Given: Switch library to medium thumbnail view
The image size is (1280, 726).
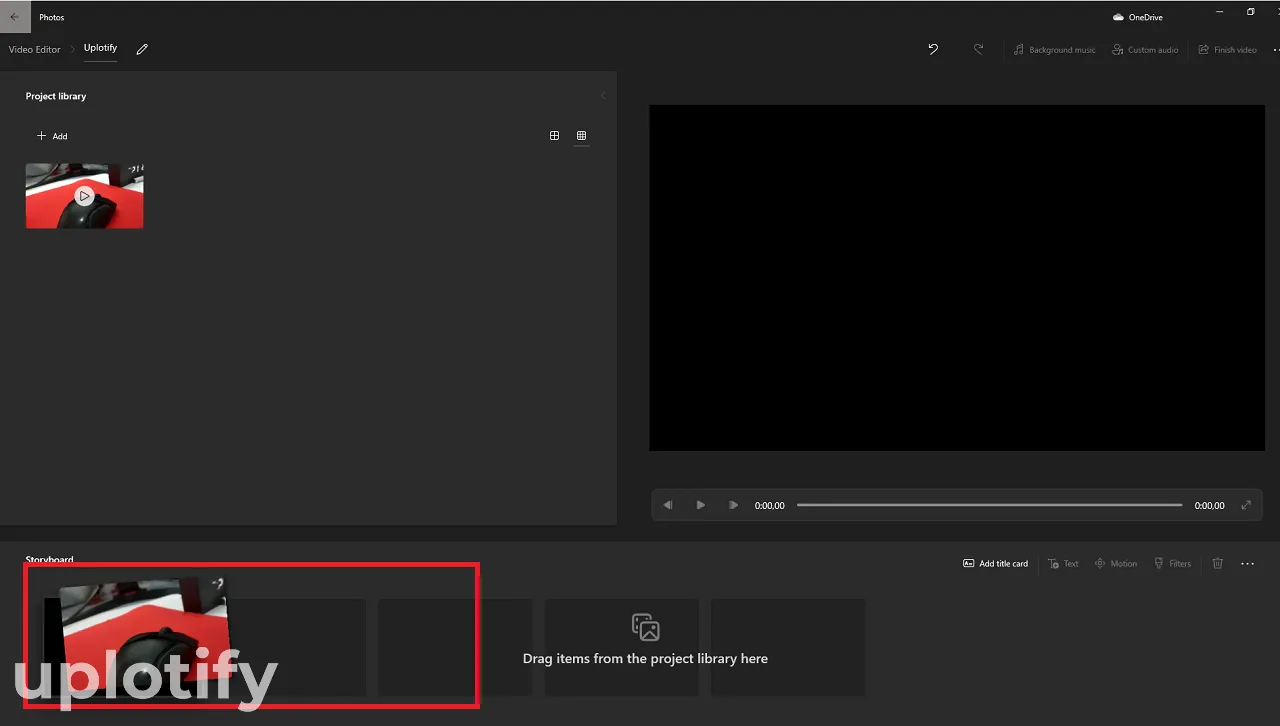Looking at the screenshot, I should [x=555, y=136].
